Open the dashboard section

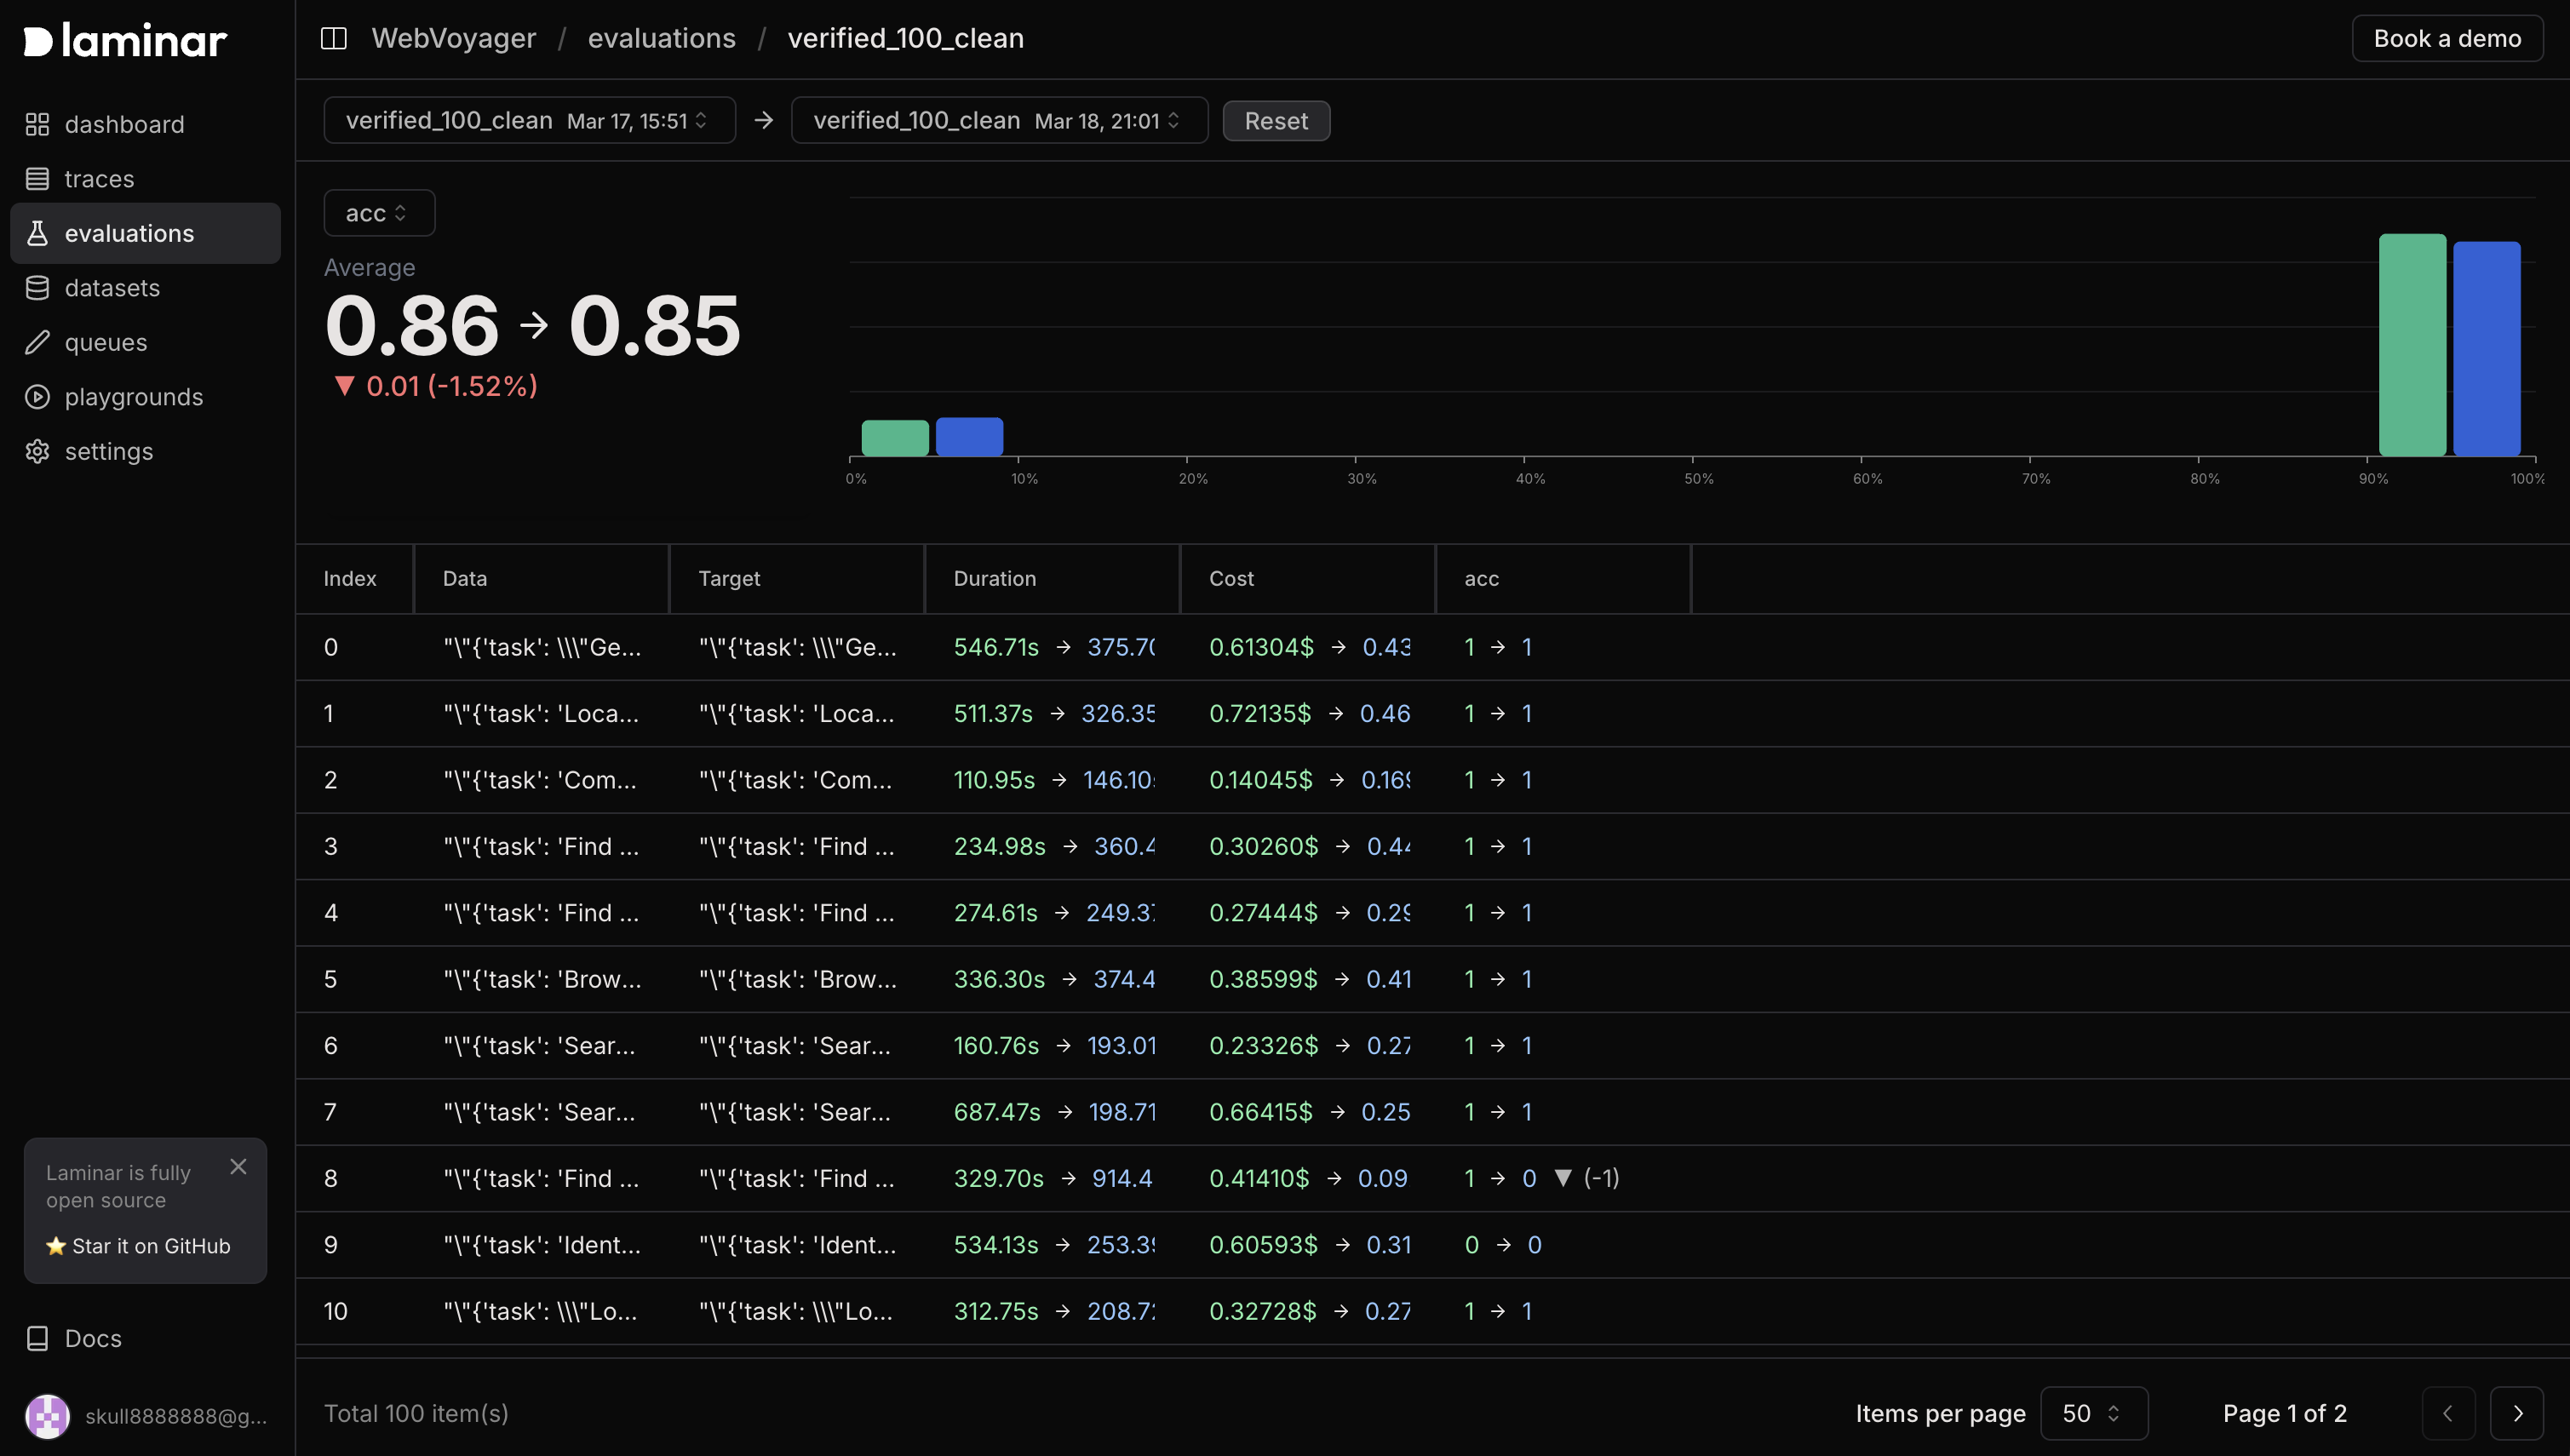click(124, 124)
